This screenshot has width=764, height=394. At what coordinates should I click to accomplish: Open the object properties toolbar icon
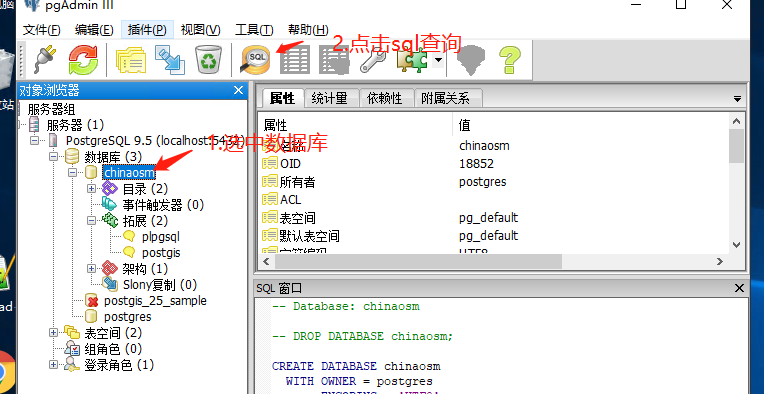point(131,60)
